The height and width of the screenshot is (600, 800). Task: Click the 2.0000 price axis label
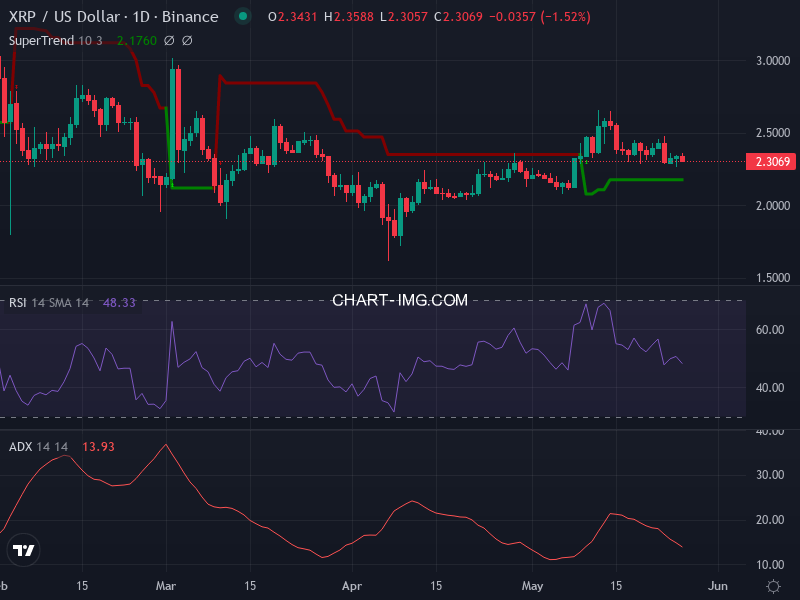773,206
